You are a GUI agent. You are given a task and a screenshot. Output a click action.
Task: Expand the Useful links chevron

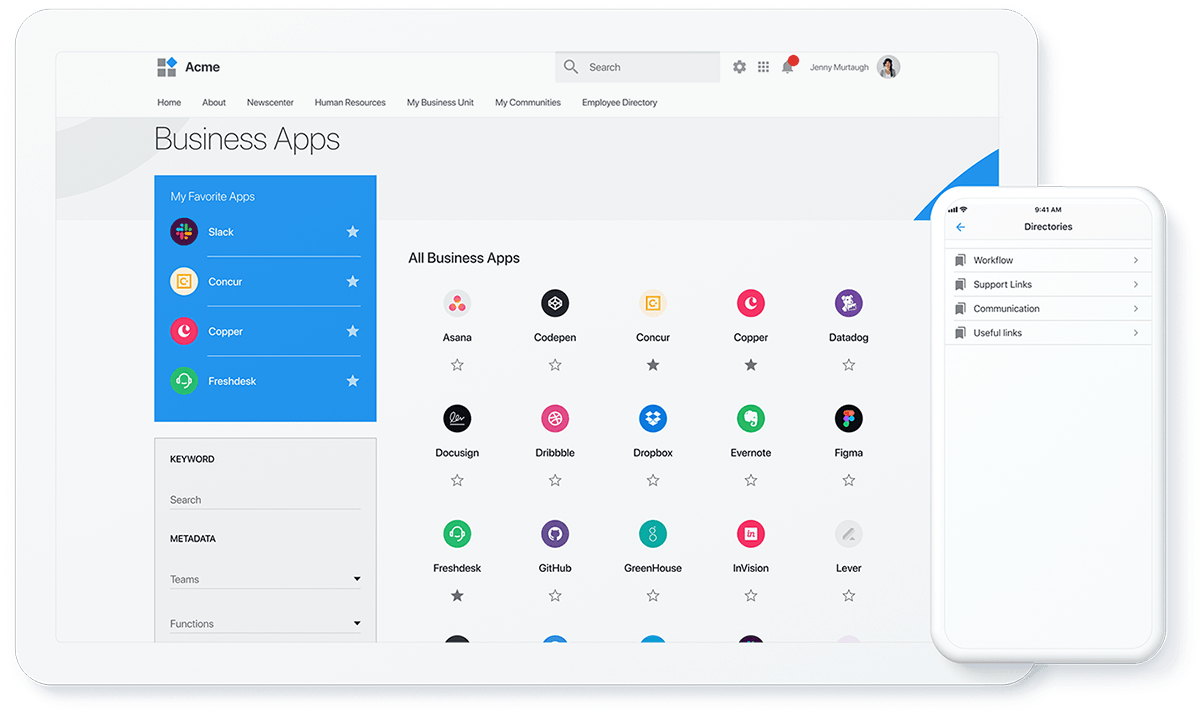(x=1136, y=333)
